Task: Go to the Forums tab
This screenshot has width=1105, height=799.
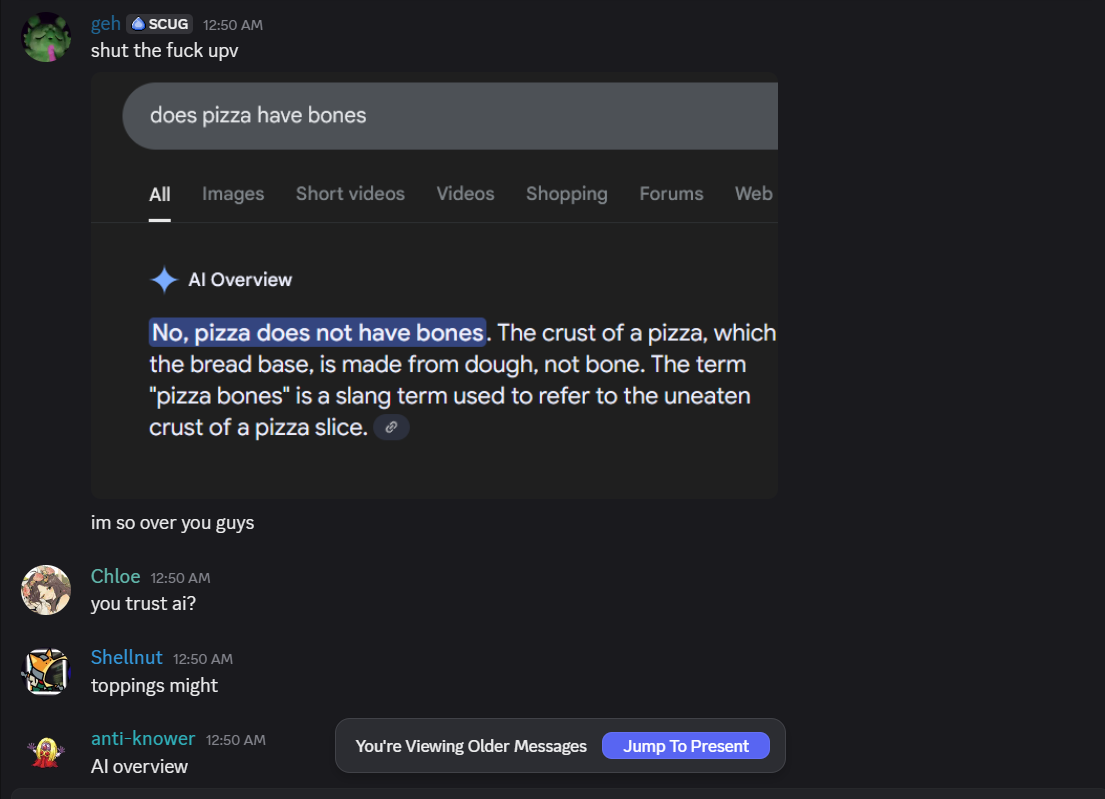Action: (671, 194)
